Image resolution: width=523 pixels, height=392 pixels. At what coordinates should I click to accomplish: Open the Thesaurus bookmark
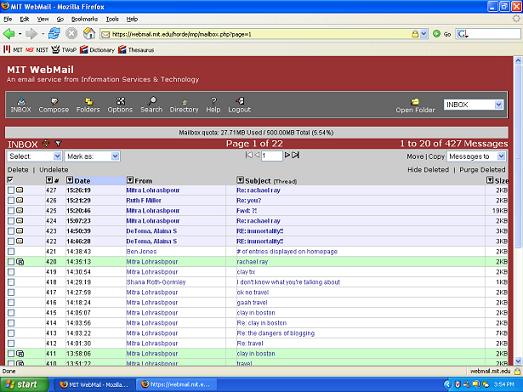136,50
